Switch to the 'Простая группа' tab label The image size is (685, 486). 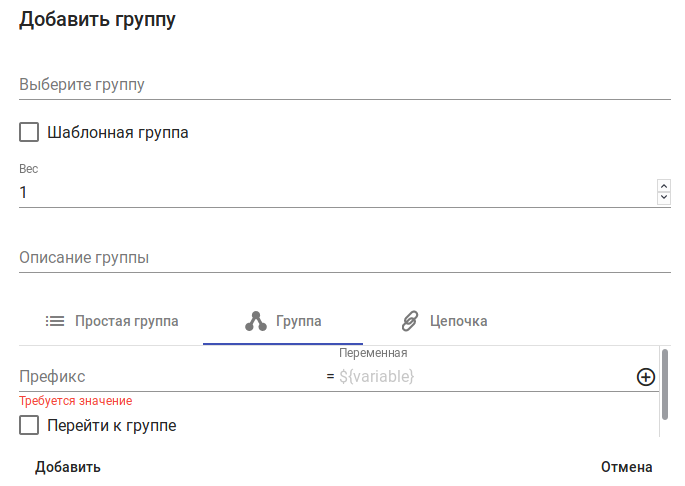[x=127, y=321]
